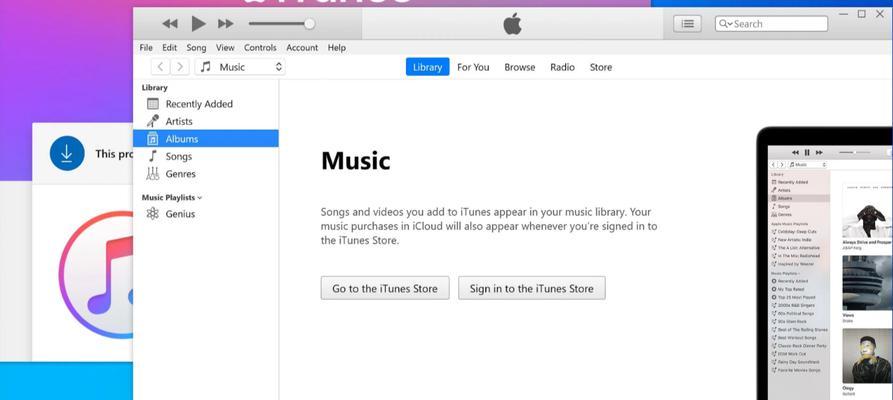The image size is (893, 400).
Task: Select the Library tab
Action: 427,67
